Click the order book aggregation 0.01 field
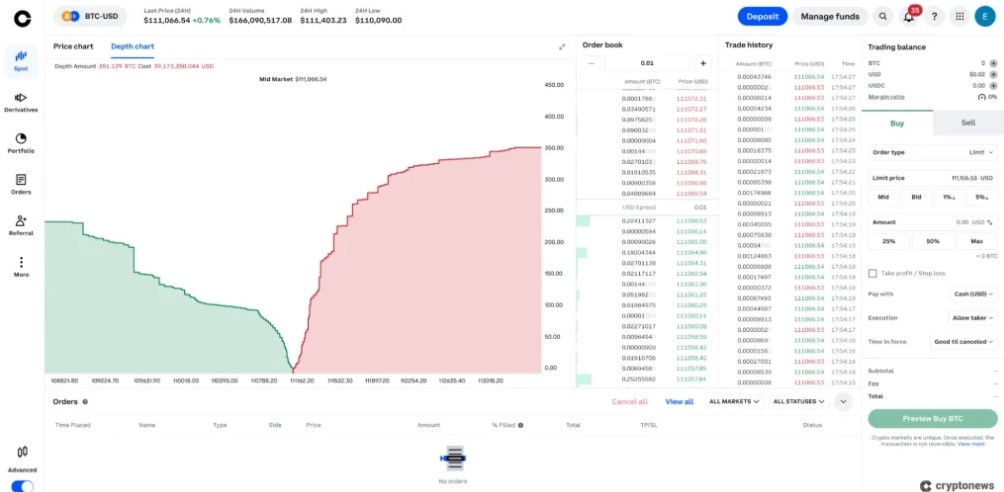This screenshot has height=492, width=1004. [647, 63]
